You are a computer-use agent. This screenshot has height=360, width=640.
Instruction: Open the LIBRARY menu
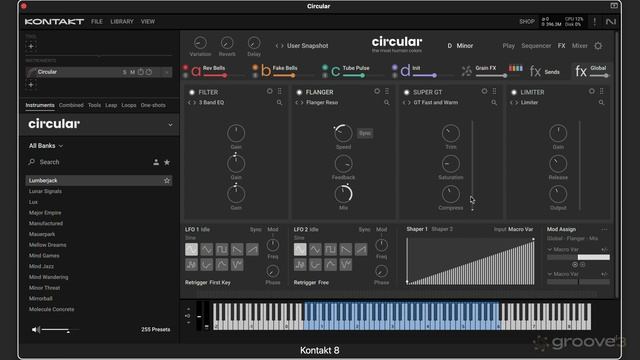coord(122,22)
